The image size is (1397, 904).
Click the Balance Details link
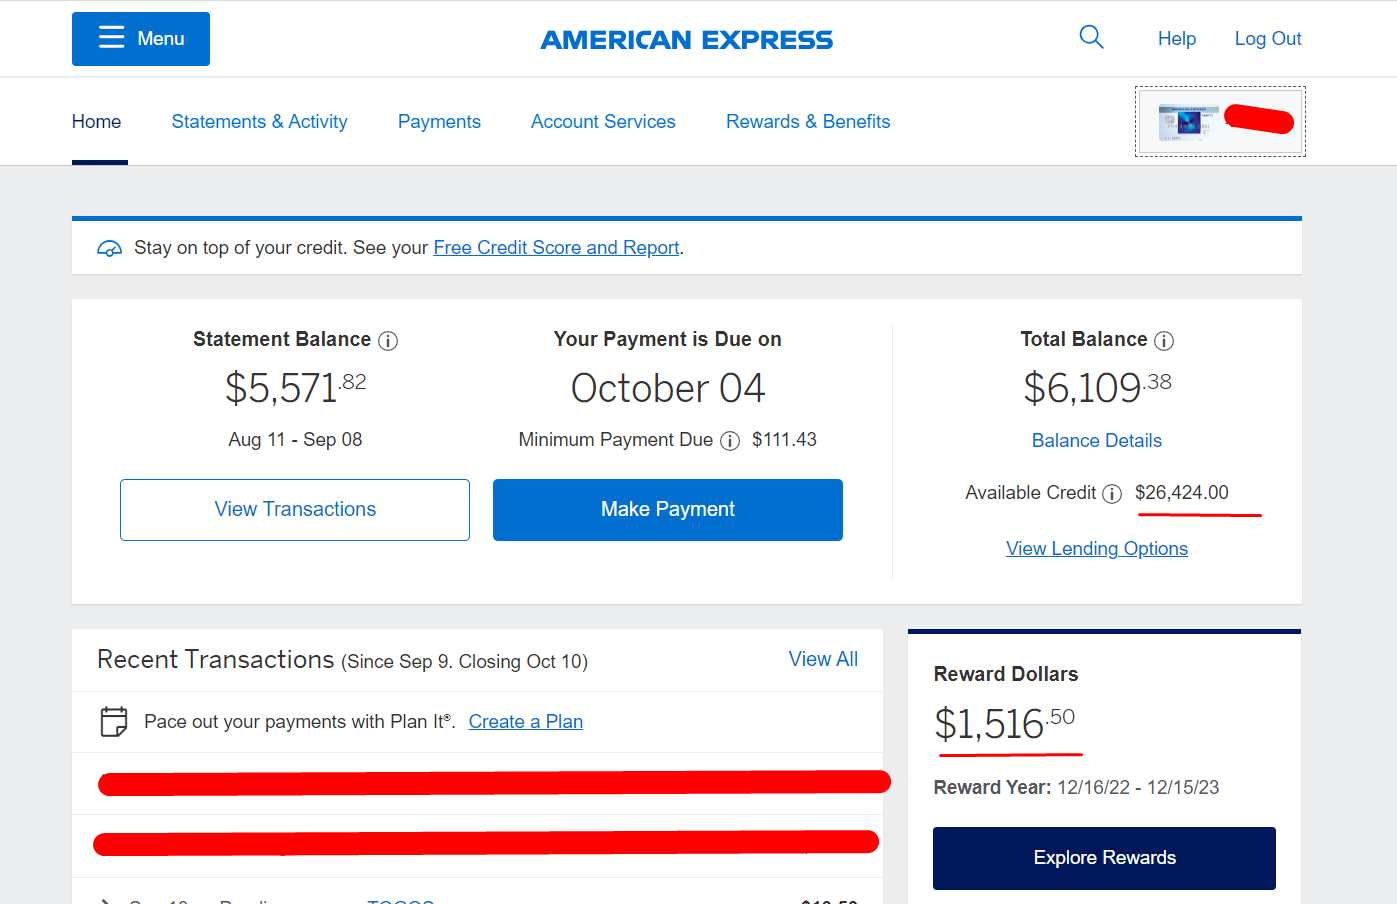click(x=1097, y=441)
